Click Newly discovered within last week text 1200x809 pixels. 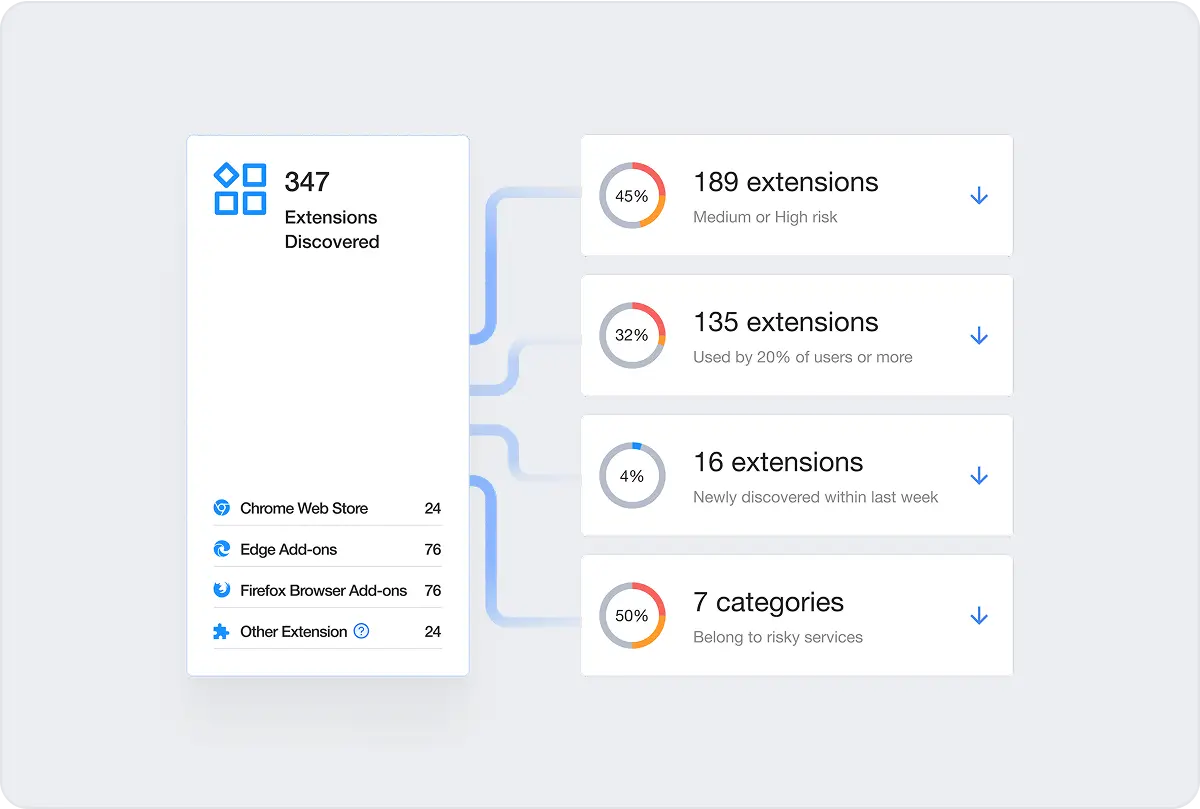pyautogui.click(x=816, y=497)
